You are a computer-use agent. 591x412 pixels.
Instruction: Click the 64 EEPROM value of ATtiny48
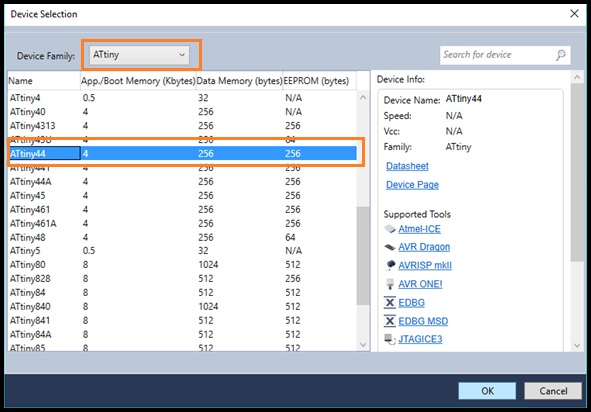click(290, 237)
